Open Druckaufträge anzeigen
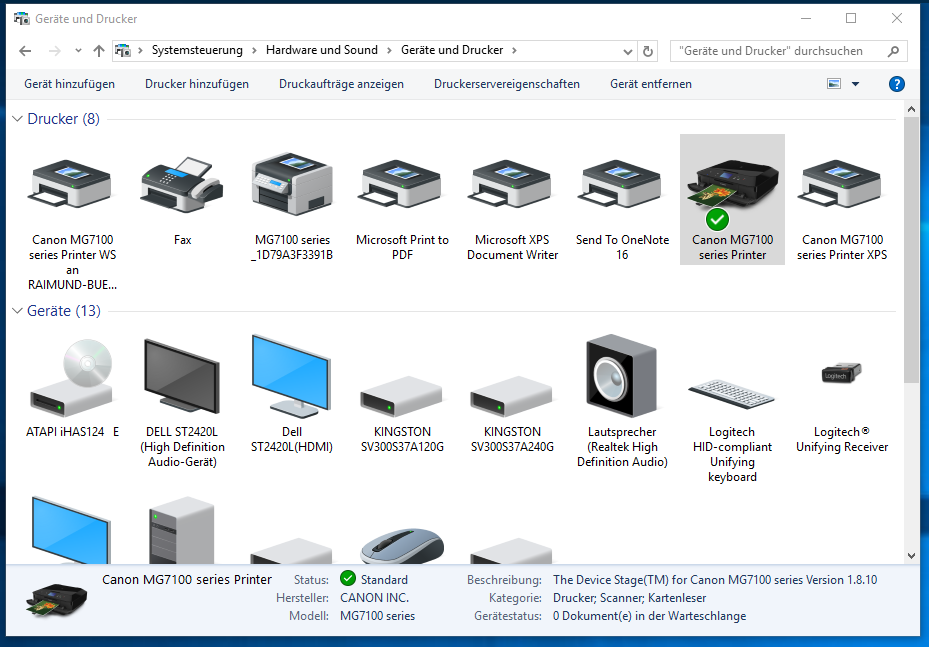The height and width of the screenshot is (647, 929). [341, 84]
